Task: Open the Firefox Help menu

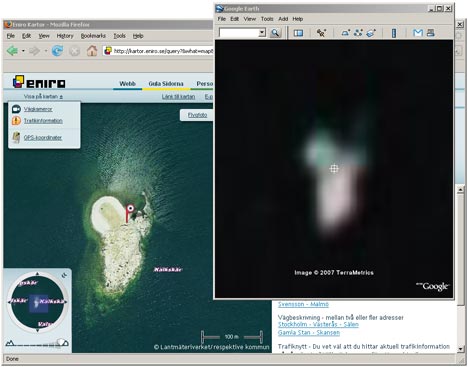Action: coord(138,36)
